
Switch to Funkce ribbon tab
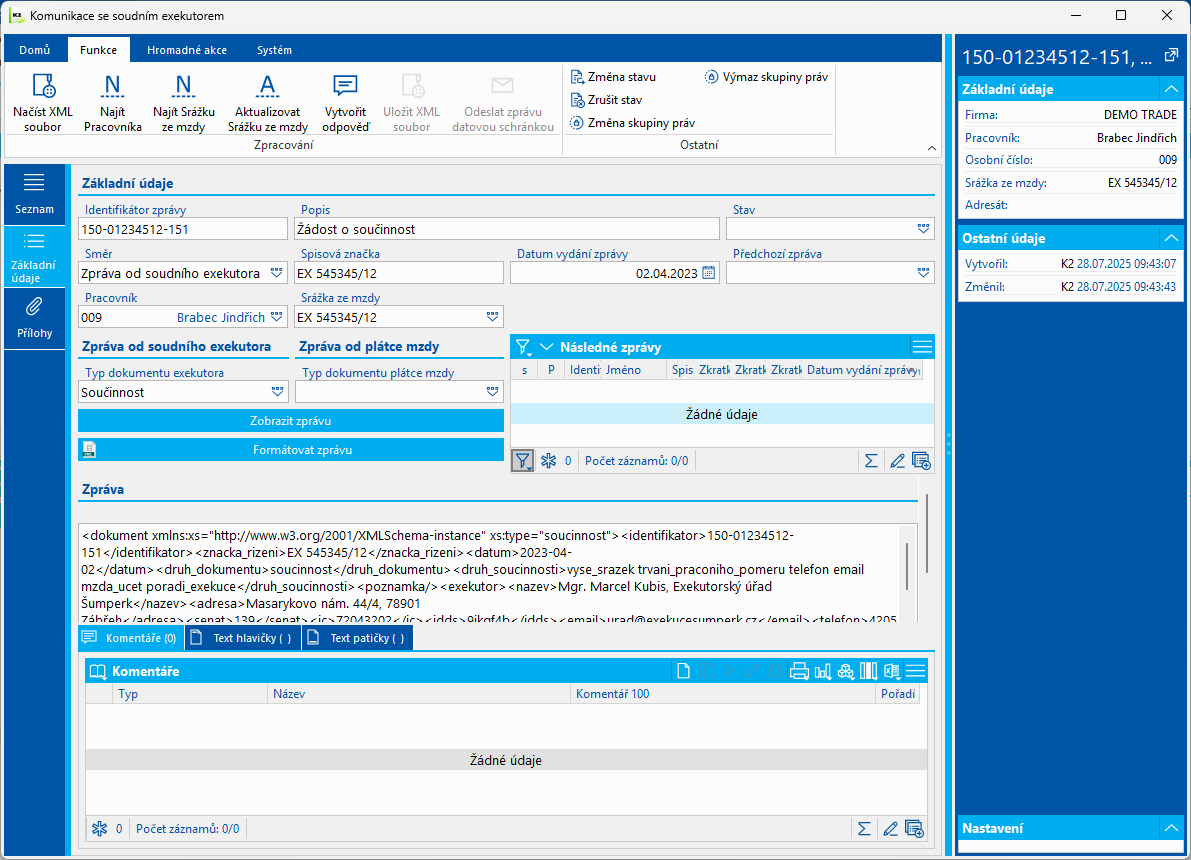(x=99, y=50)
